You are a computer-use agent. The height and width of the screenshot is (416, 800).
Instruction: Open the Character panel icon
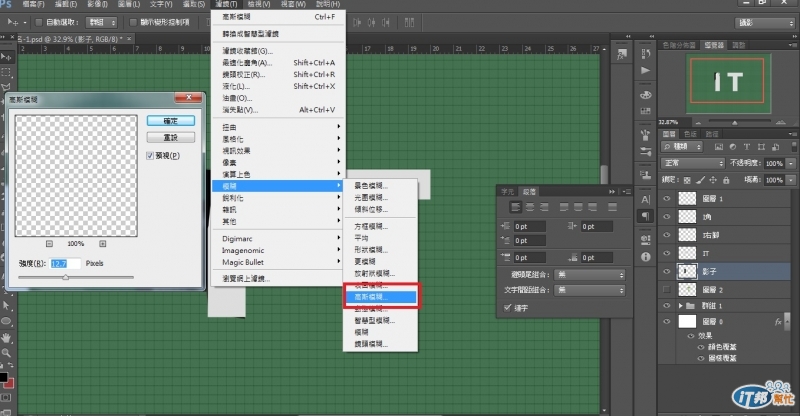pos(645,200)
